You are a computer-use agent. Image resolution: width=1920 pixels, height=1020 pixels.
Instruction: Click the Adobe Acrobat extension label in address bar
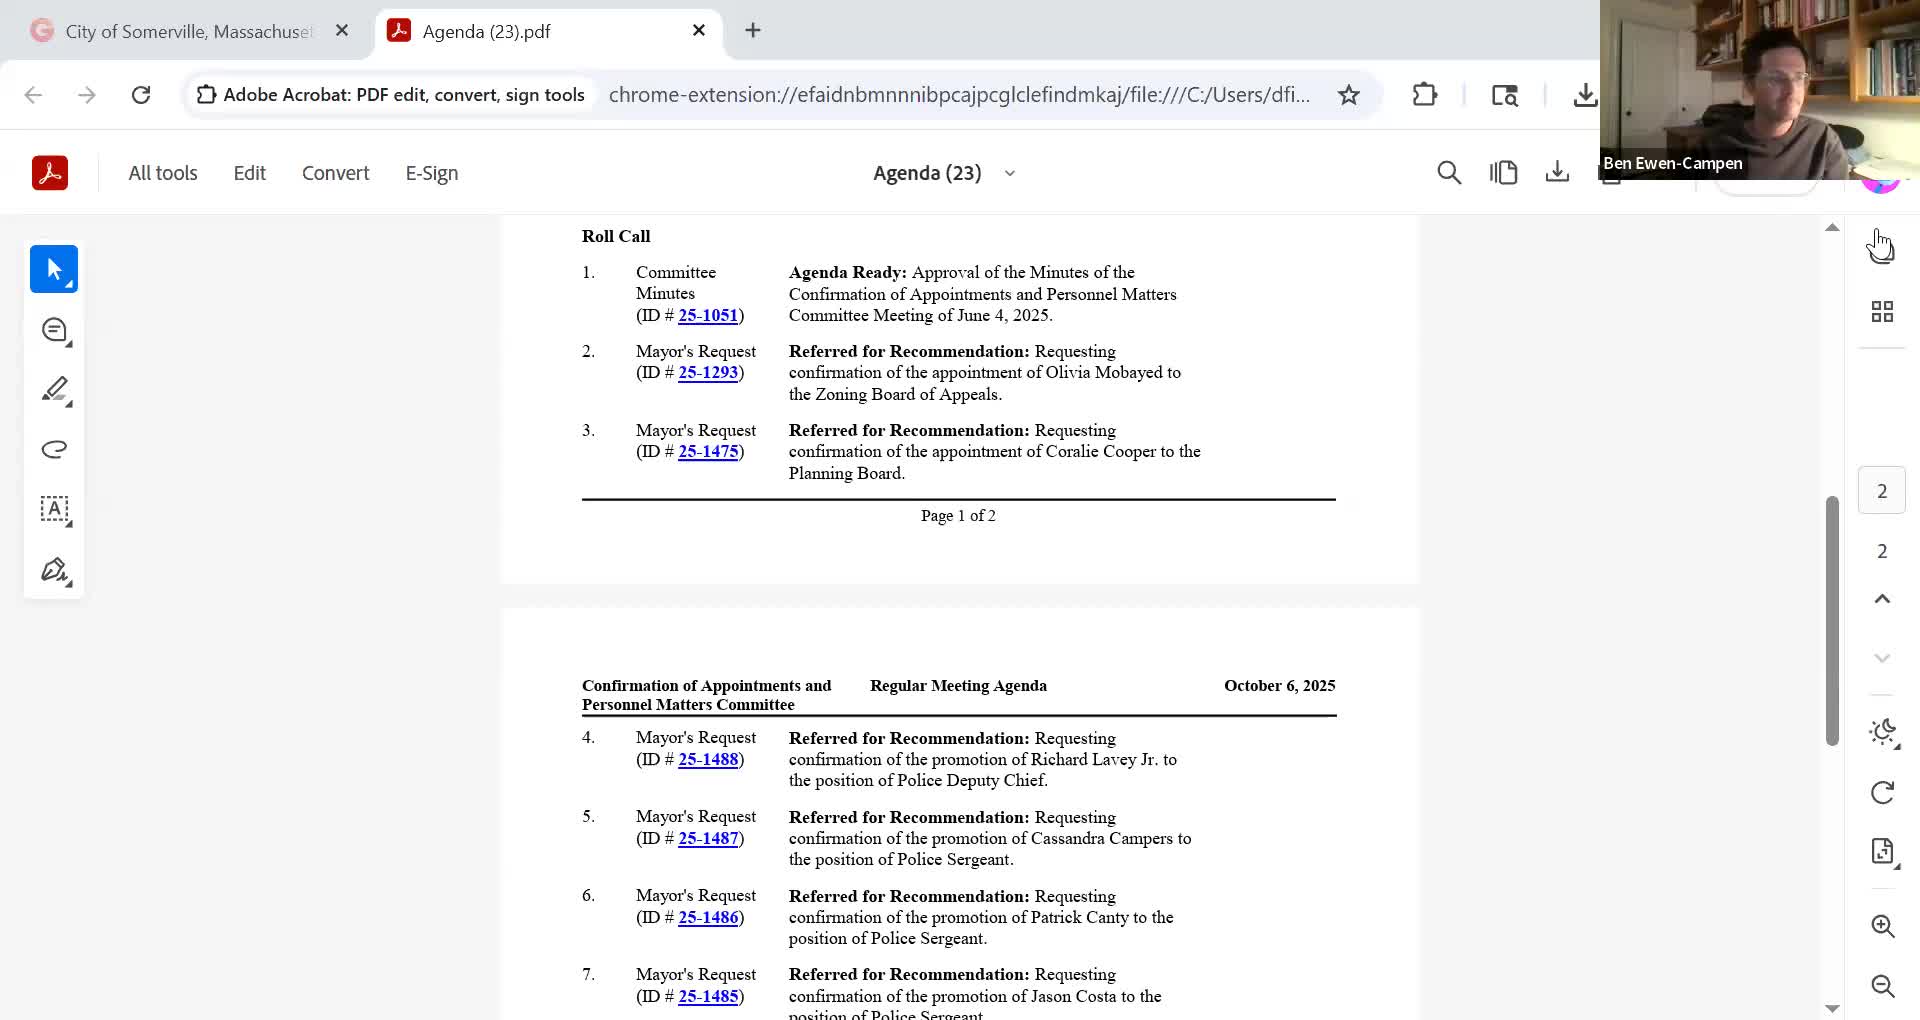pyautogui.click(x=391, y=95)
